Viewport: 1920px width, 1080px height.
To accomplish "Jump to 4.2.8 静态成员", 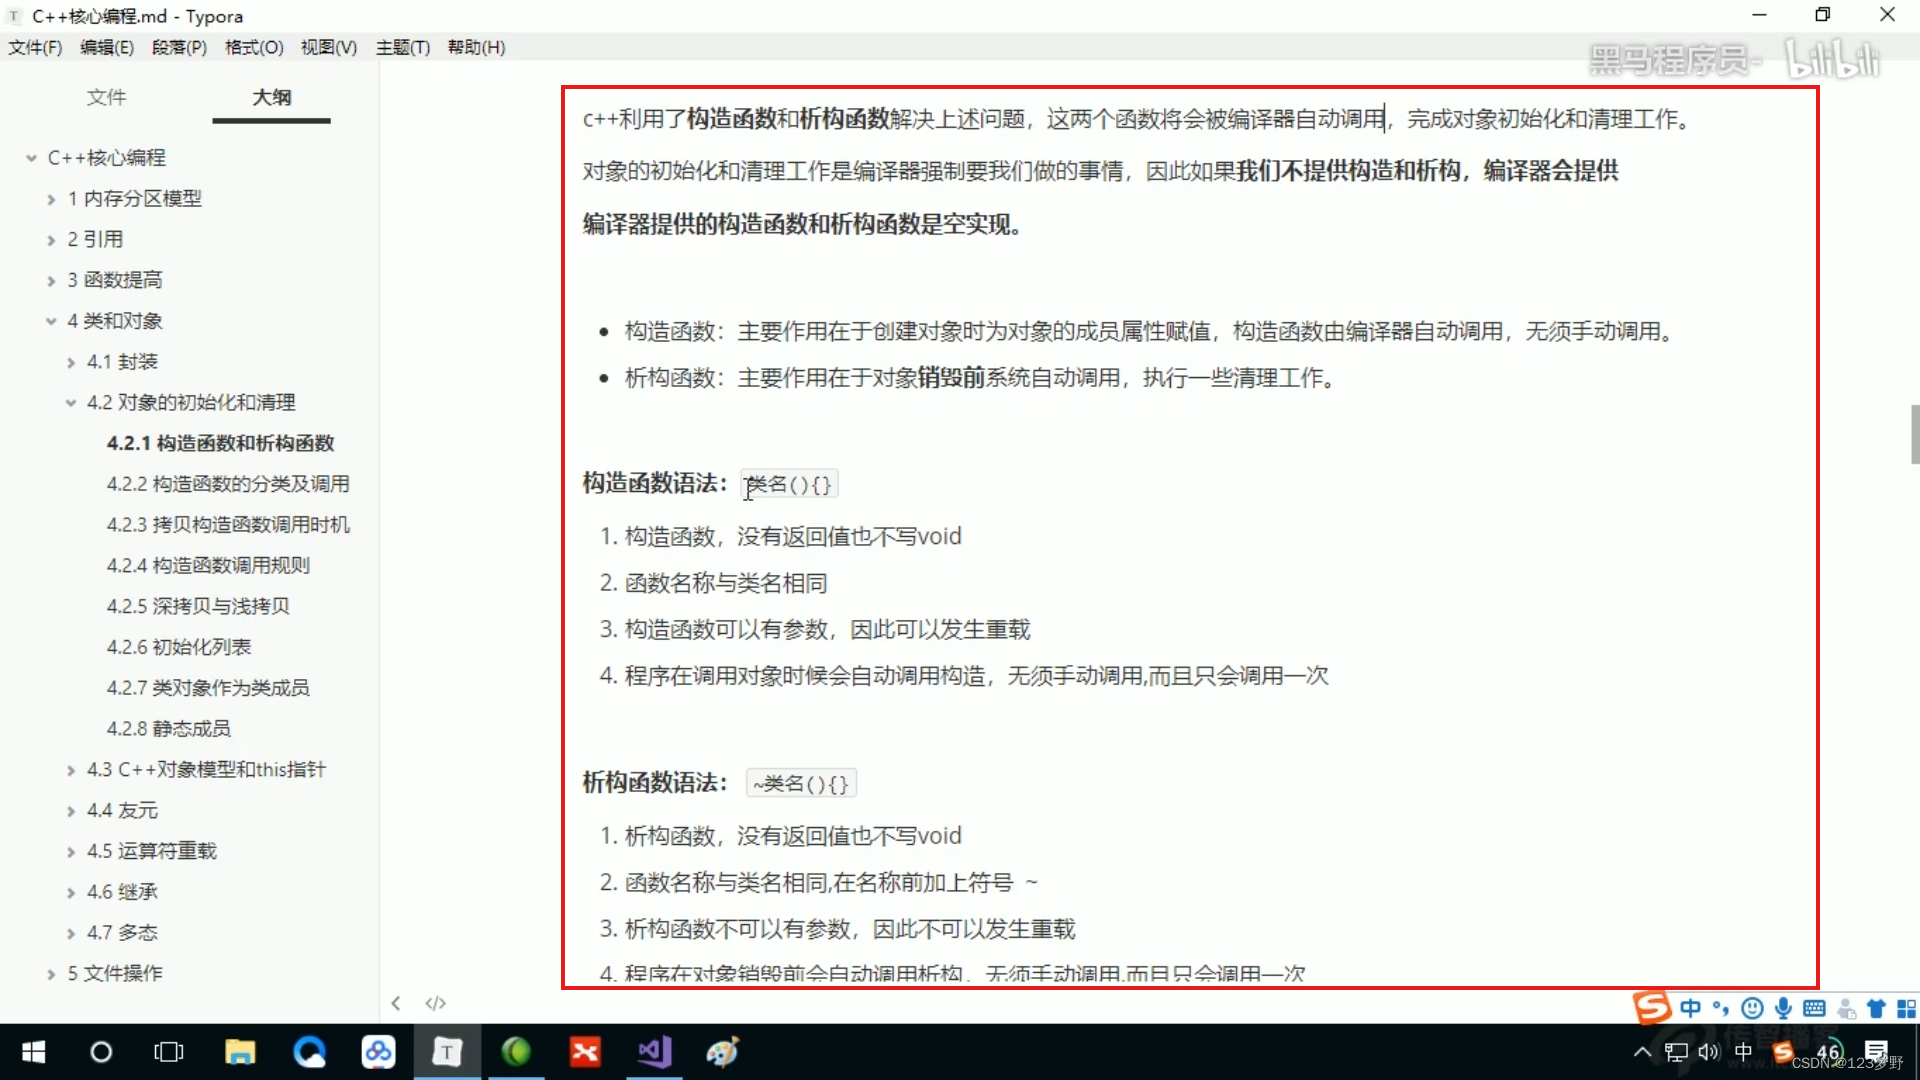I will [x=169, y=729].
